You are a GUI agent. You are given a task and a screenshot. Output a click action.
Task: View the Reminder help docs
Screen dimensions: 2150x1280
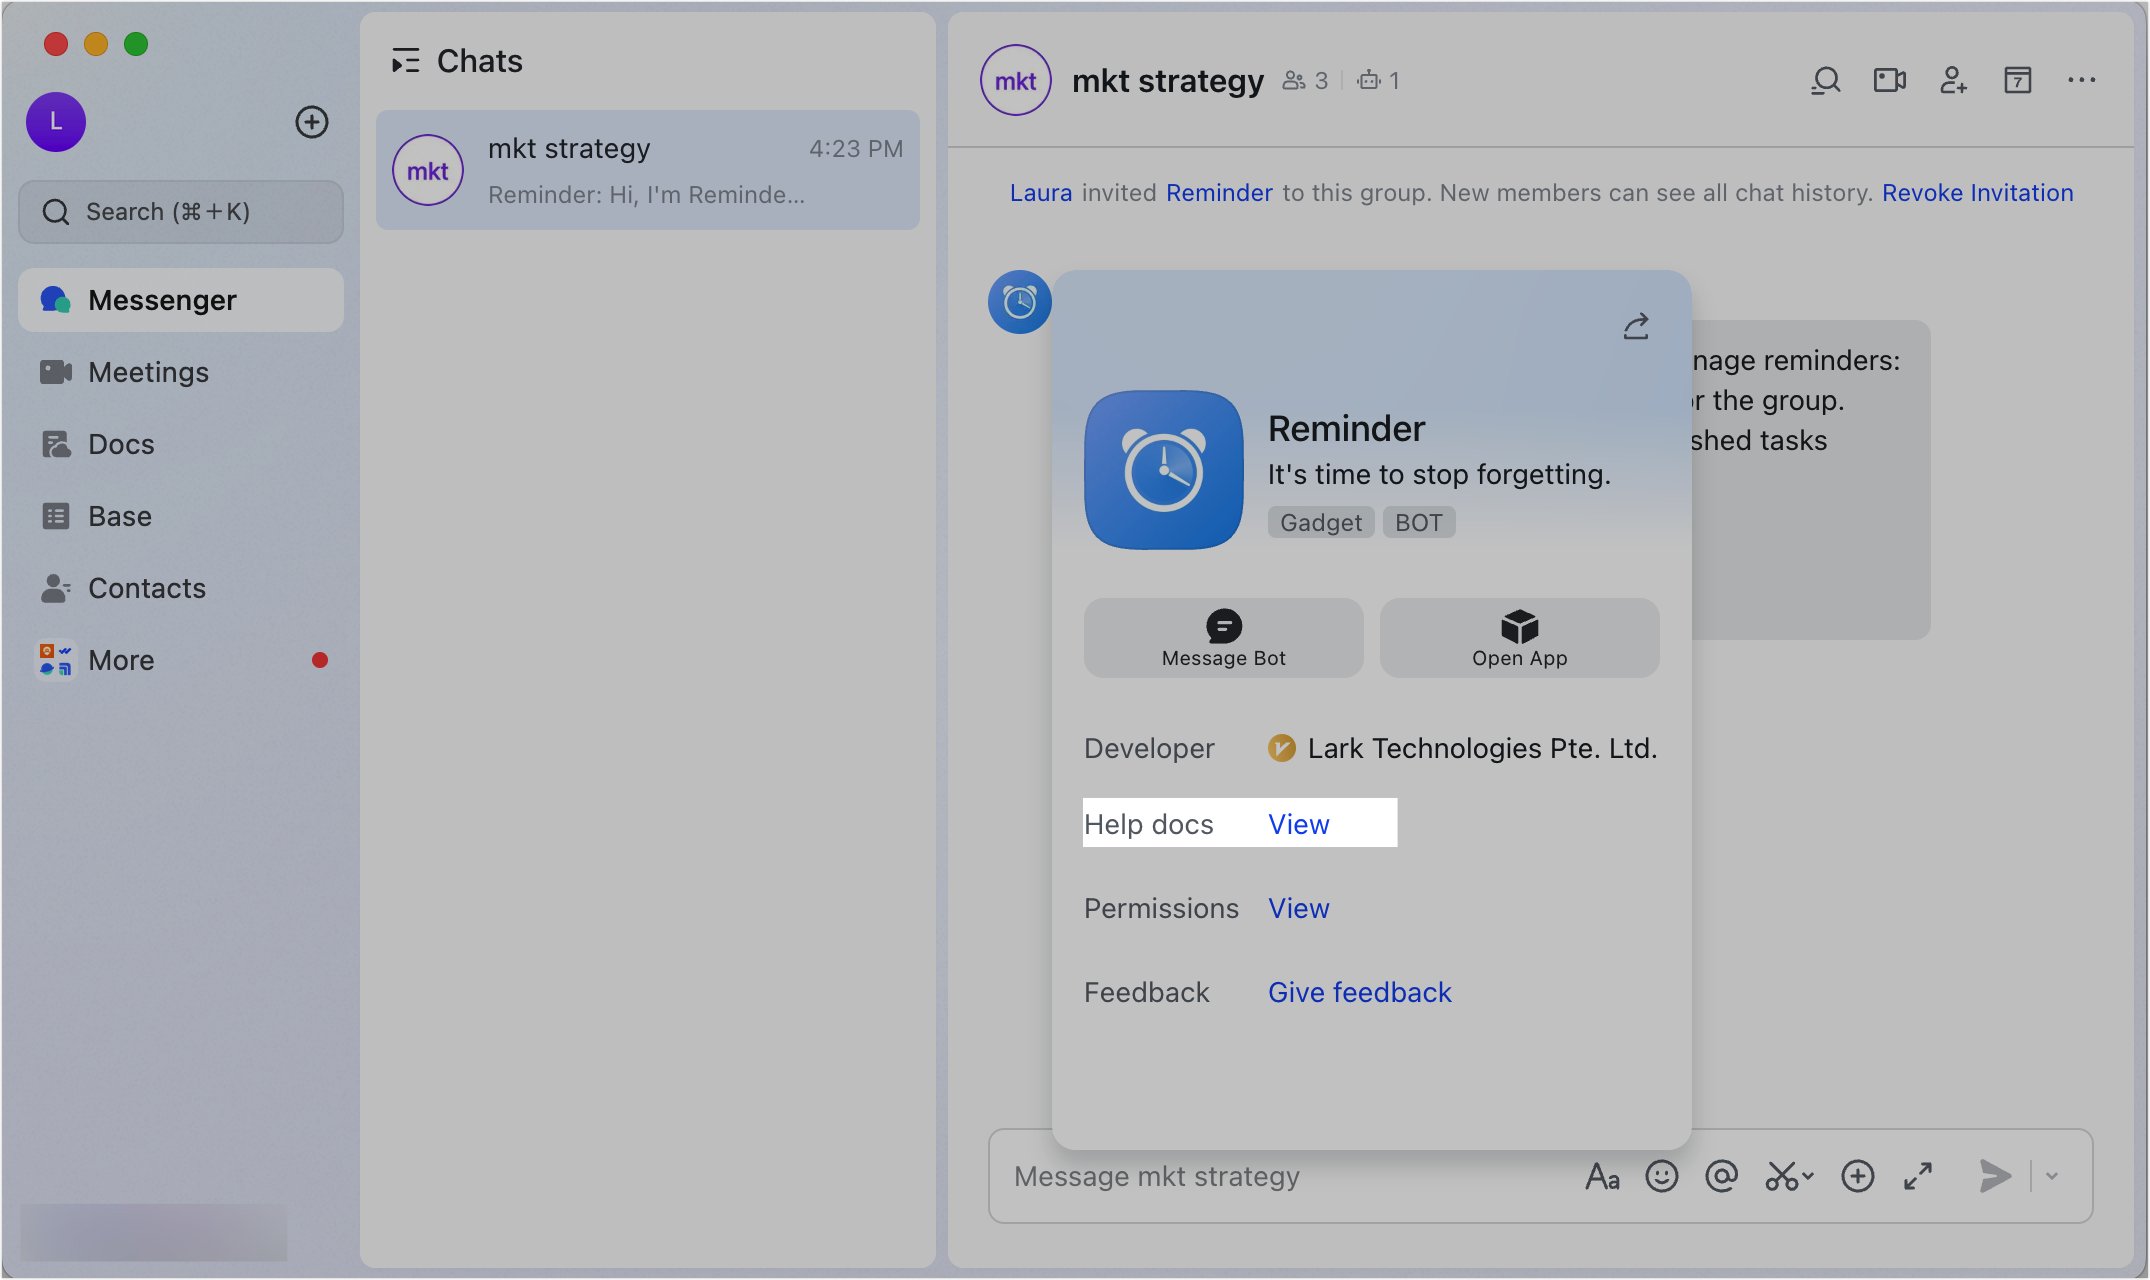1298,823
